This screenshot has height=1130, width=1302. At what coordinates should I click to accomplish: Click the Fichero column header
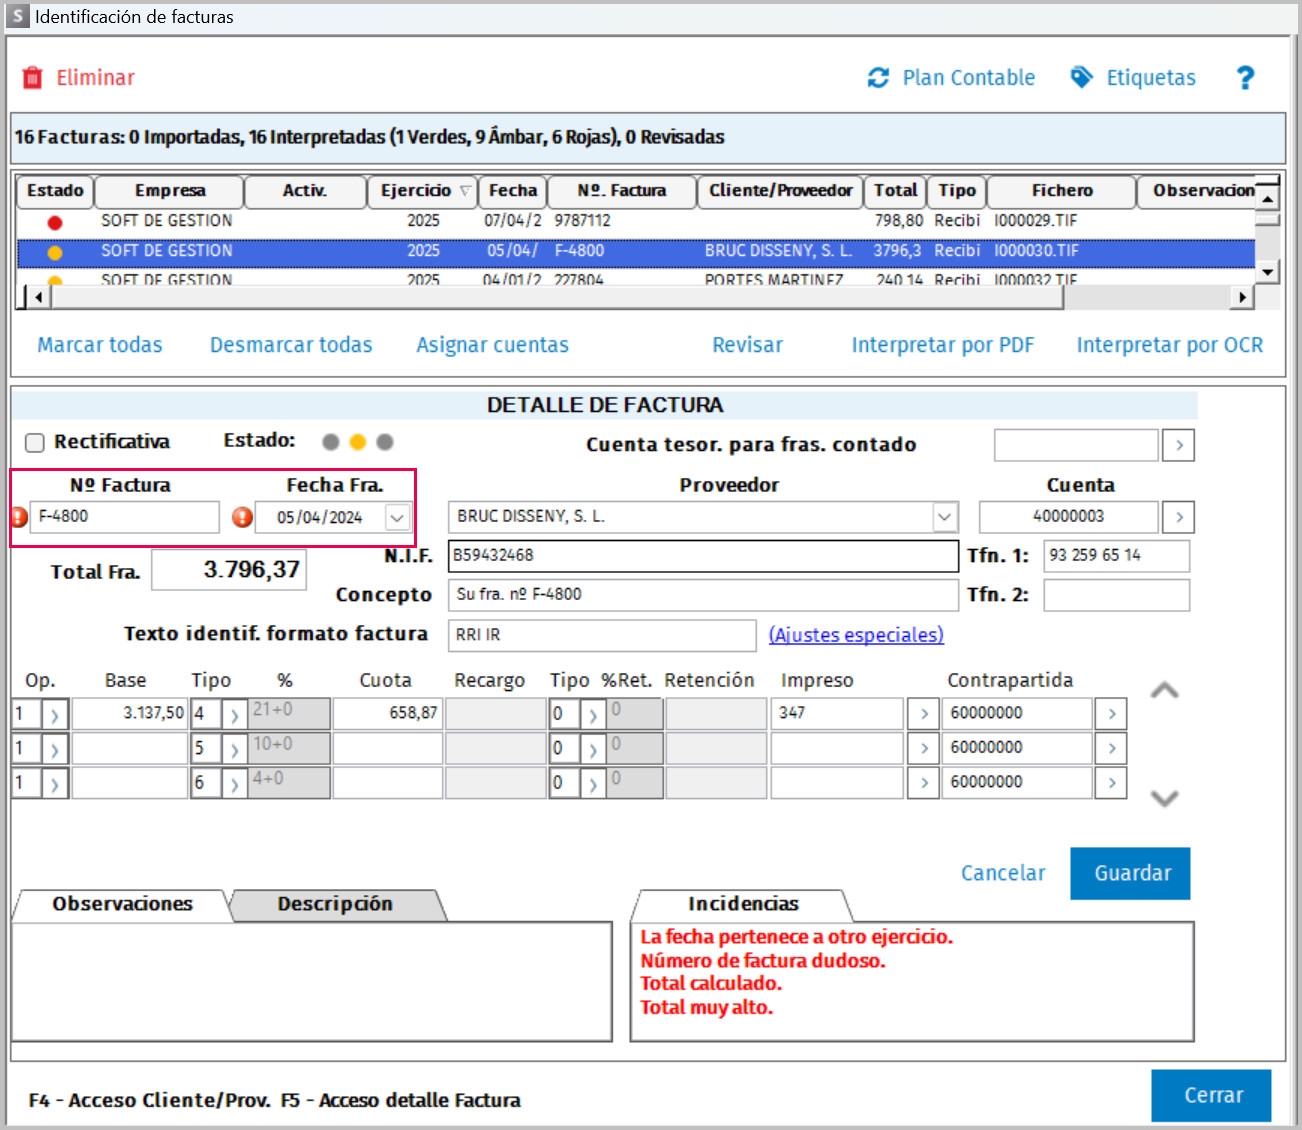[1062, 191]
